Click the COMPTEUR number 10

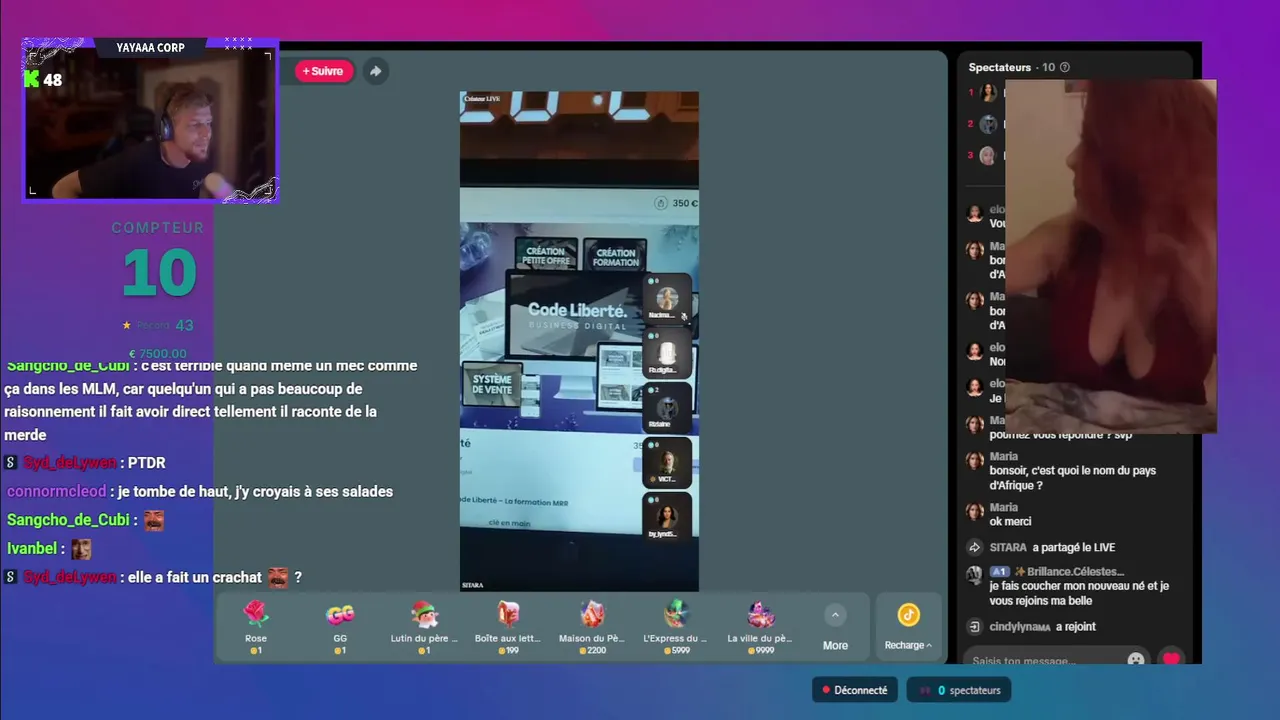(x=159, y=272)
